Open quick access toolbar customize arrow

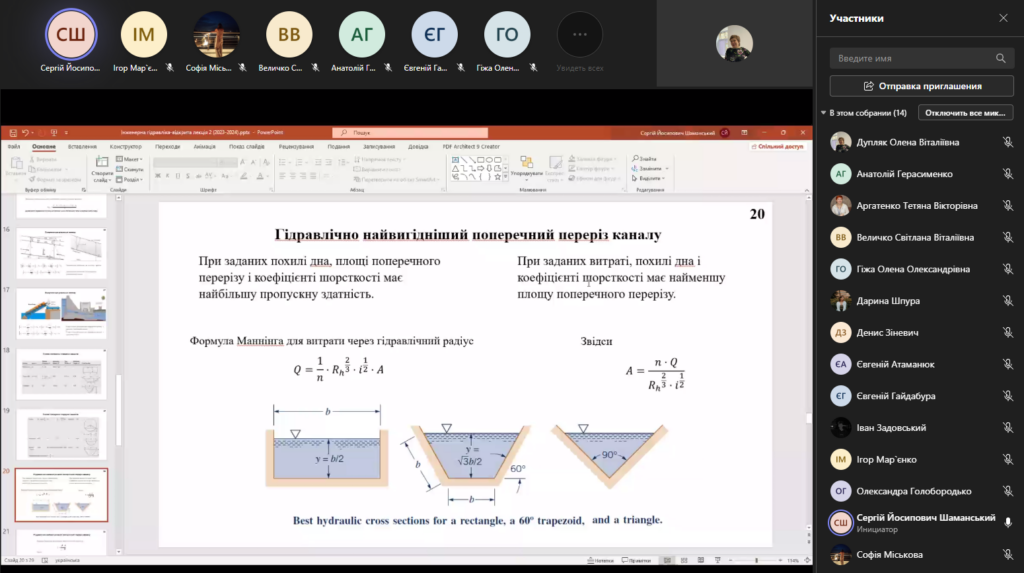tap(66, 133)
